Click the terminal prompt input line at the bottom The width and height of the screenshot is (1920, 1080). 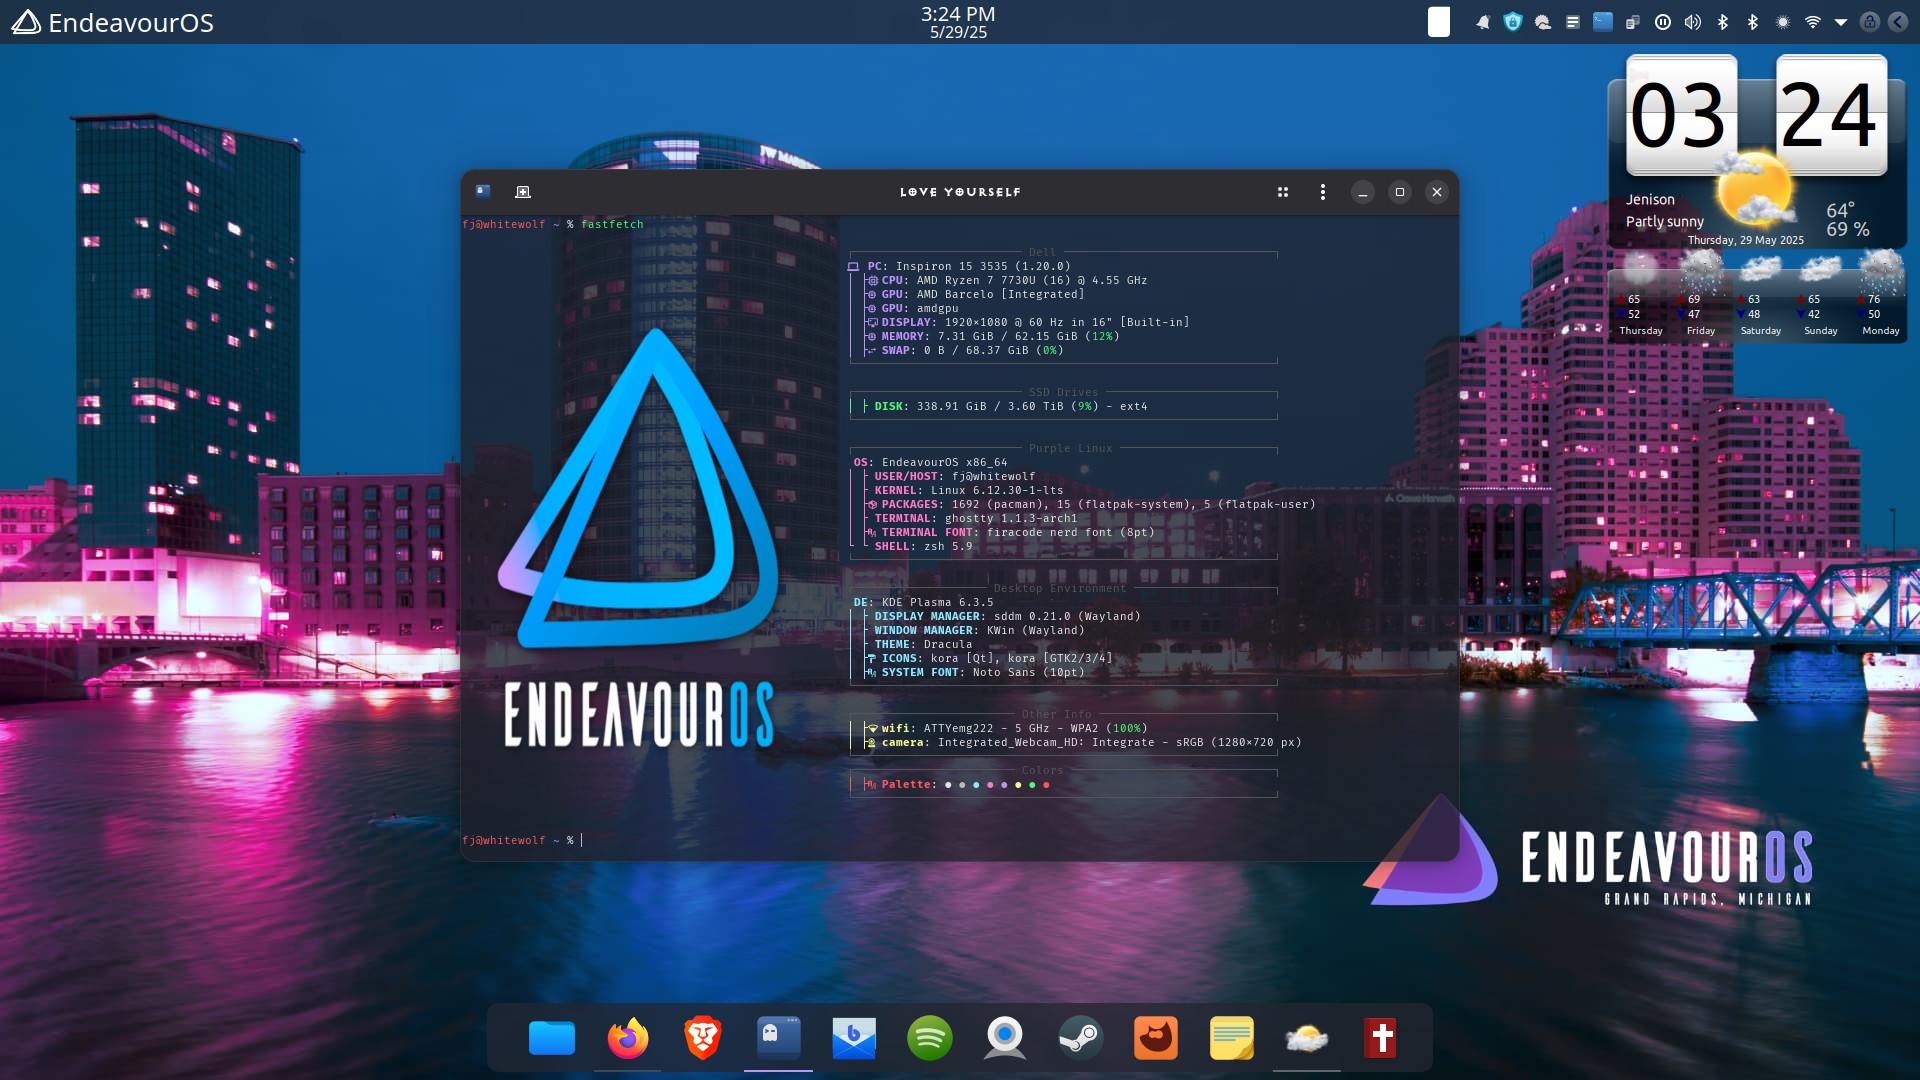click(958, 840)
